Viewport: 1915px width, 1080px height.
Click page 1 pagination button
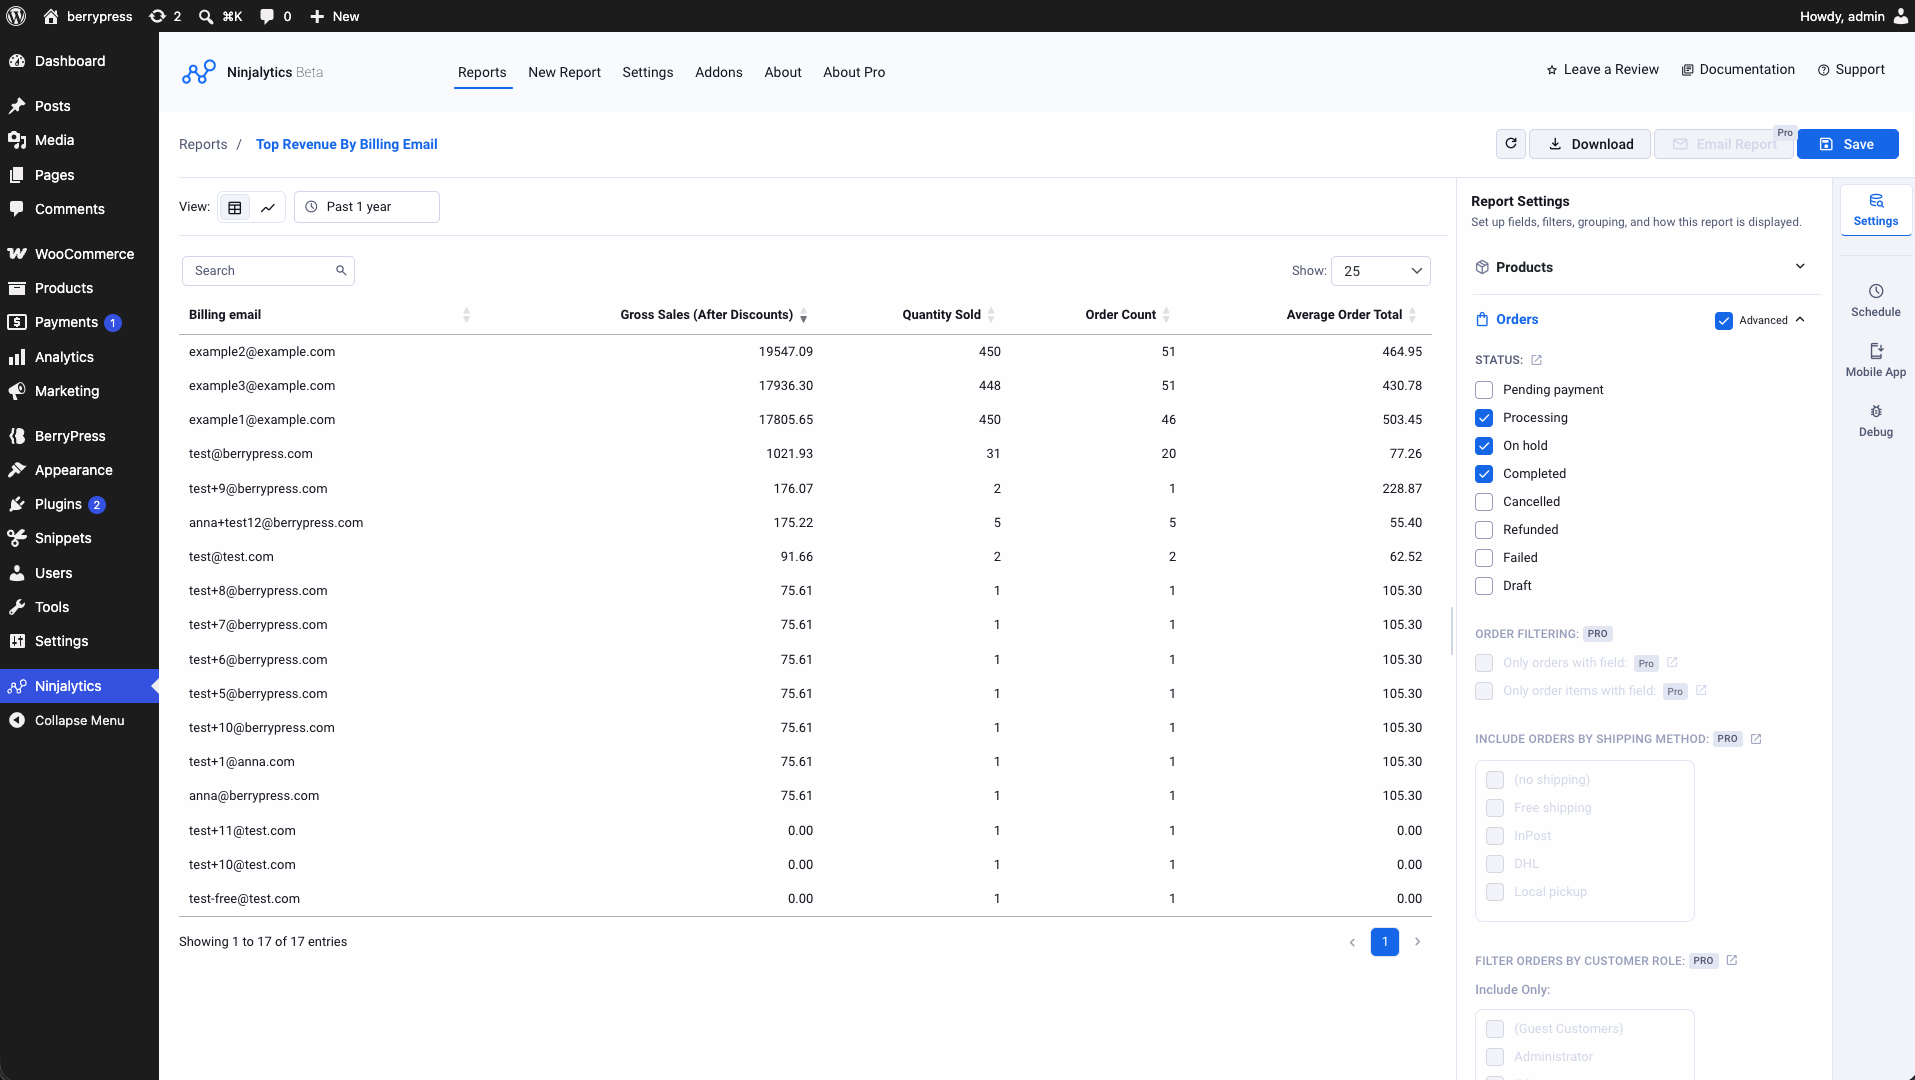point(1385,942)
